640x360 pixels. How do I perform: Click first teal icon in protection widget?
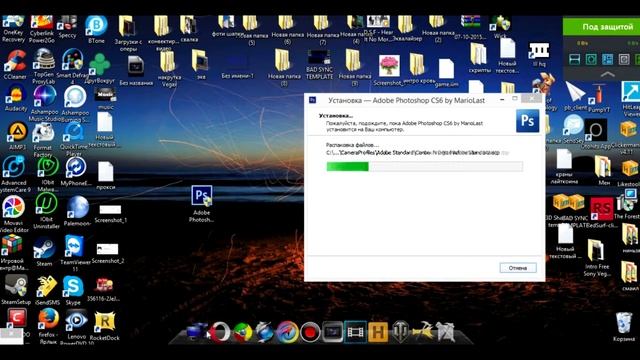pos(574,60)
